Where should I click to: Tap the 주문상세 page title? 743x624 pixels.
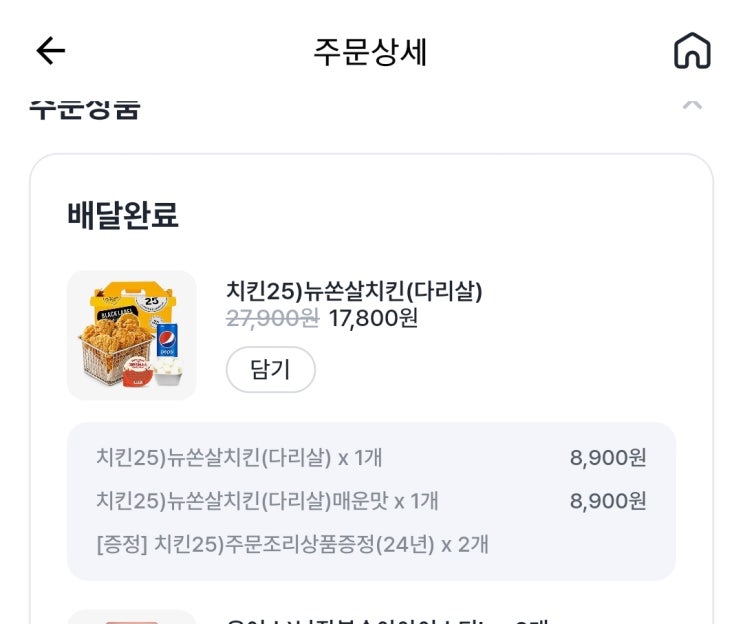click(371, 52)
